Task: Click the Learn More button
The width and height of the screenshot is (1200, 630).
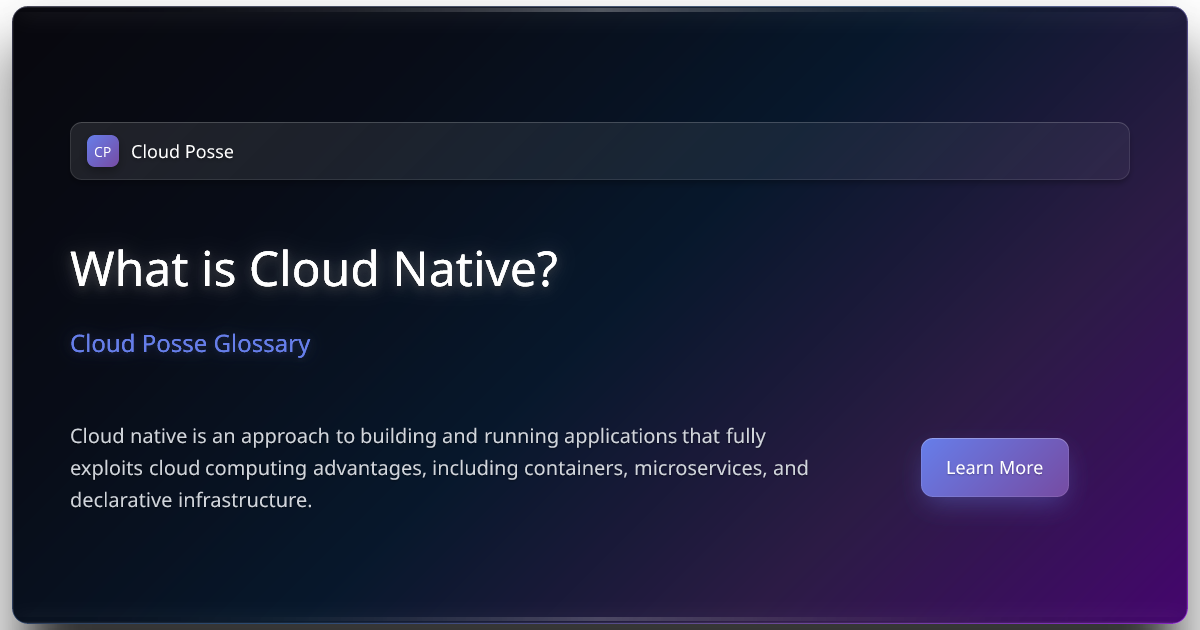Action: point(994,467)
